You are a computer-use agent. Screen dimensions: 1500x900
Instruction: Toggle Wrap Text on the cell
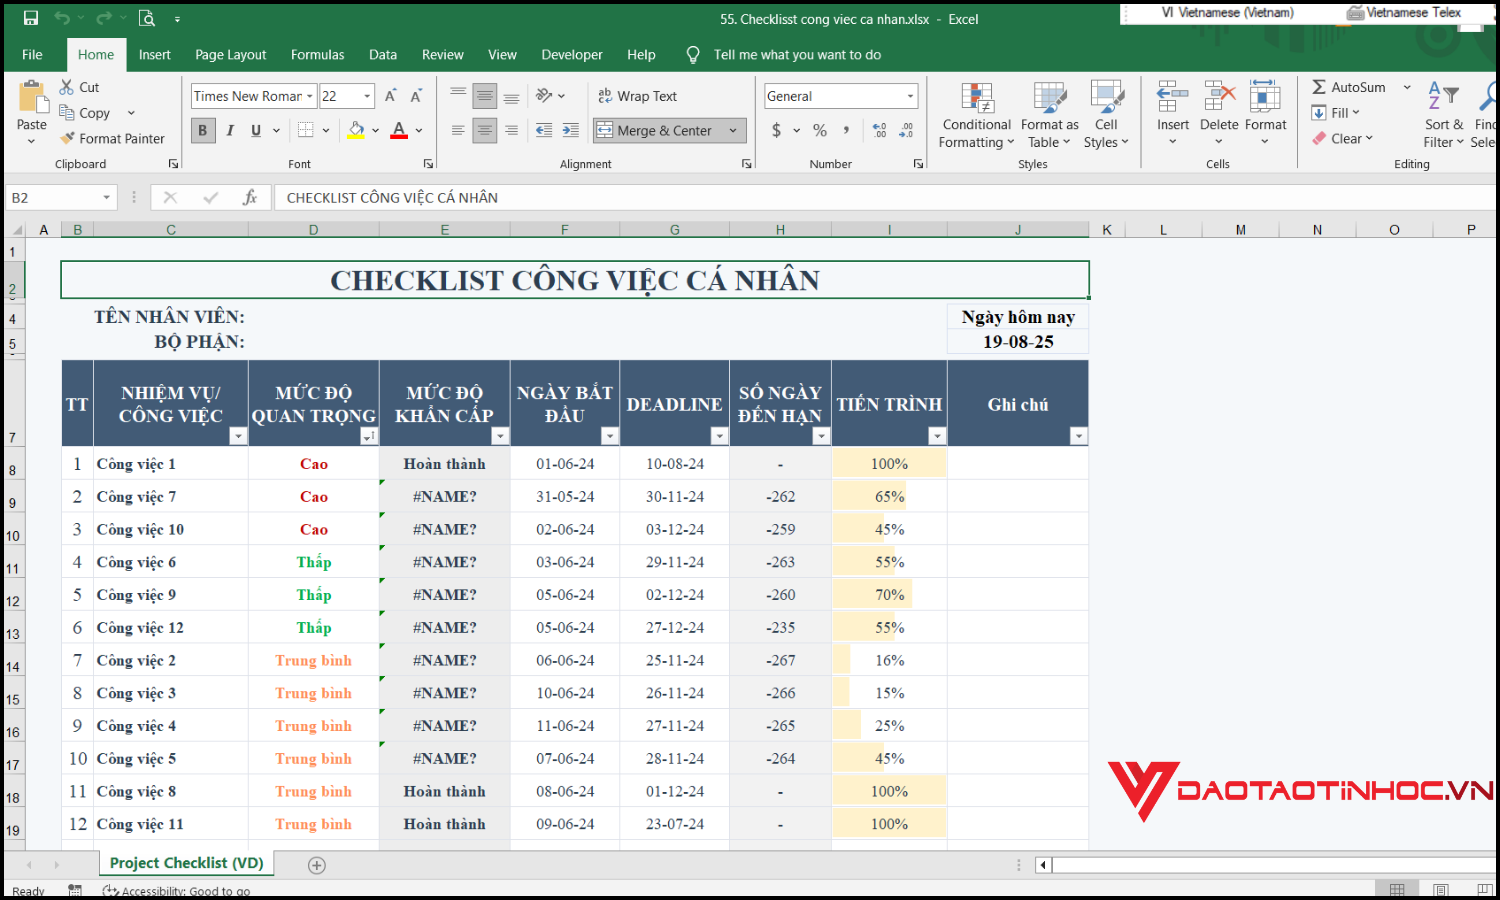click(x=638, y=96)
